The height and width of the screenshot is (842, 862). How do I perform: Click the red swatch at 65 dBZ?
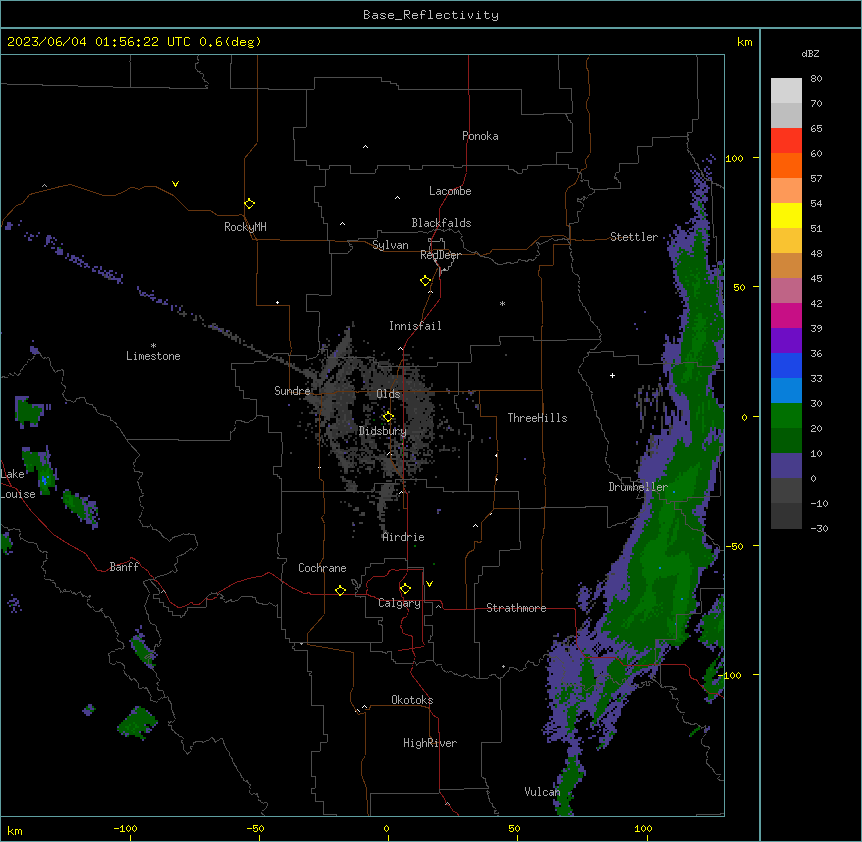(x=786, y=140)
